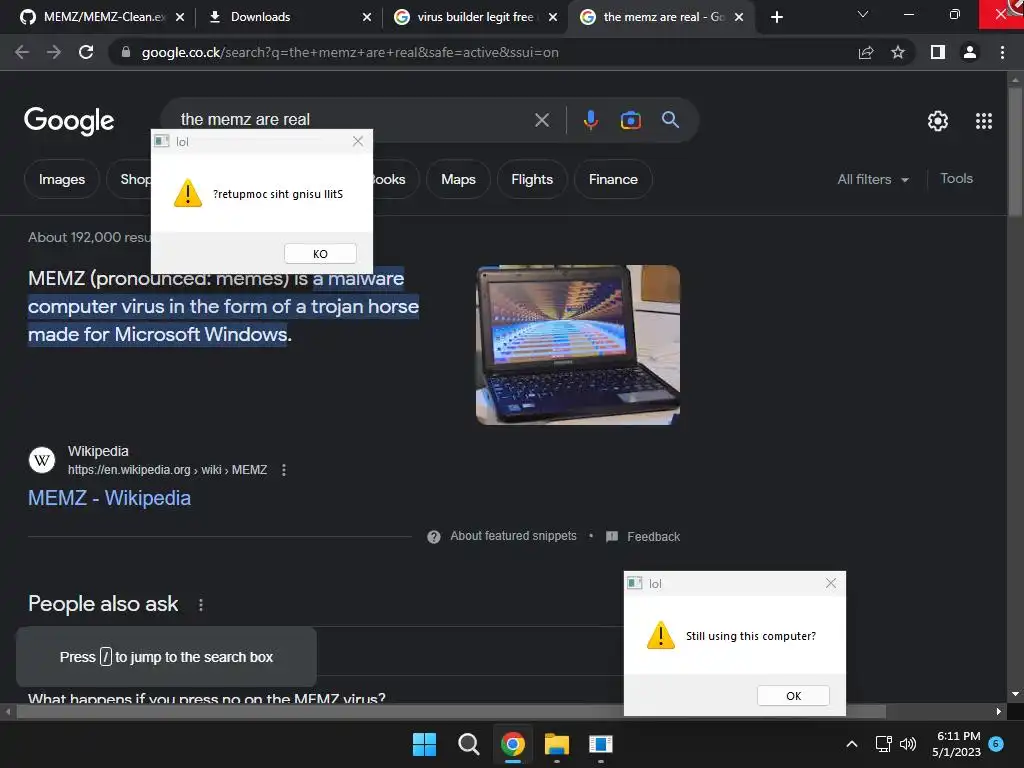Clear the Google search query
Image resolution: width=1024 pixels, height=768 pixels.
pyautogui.click(x=542, y=120)
